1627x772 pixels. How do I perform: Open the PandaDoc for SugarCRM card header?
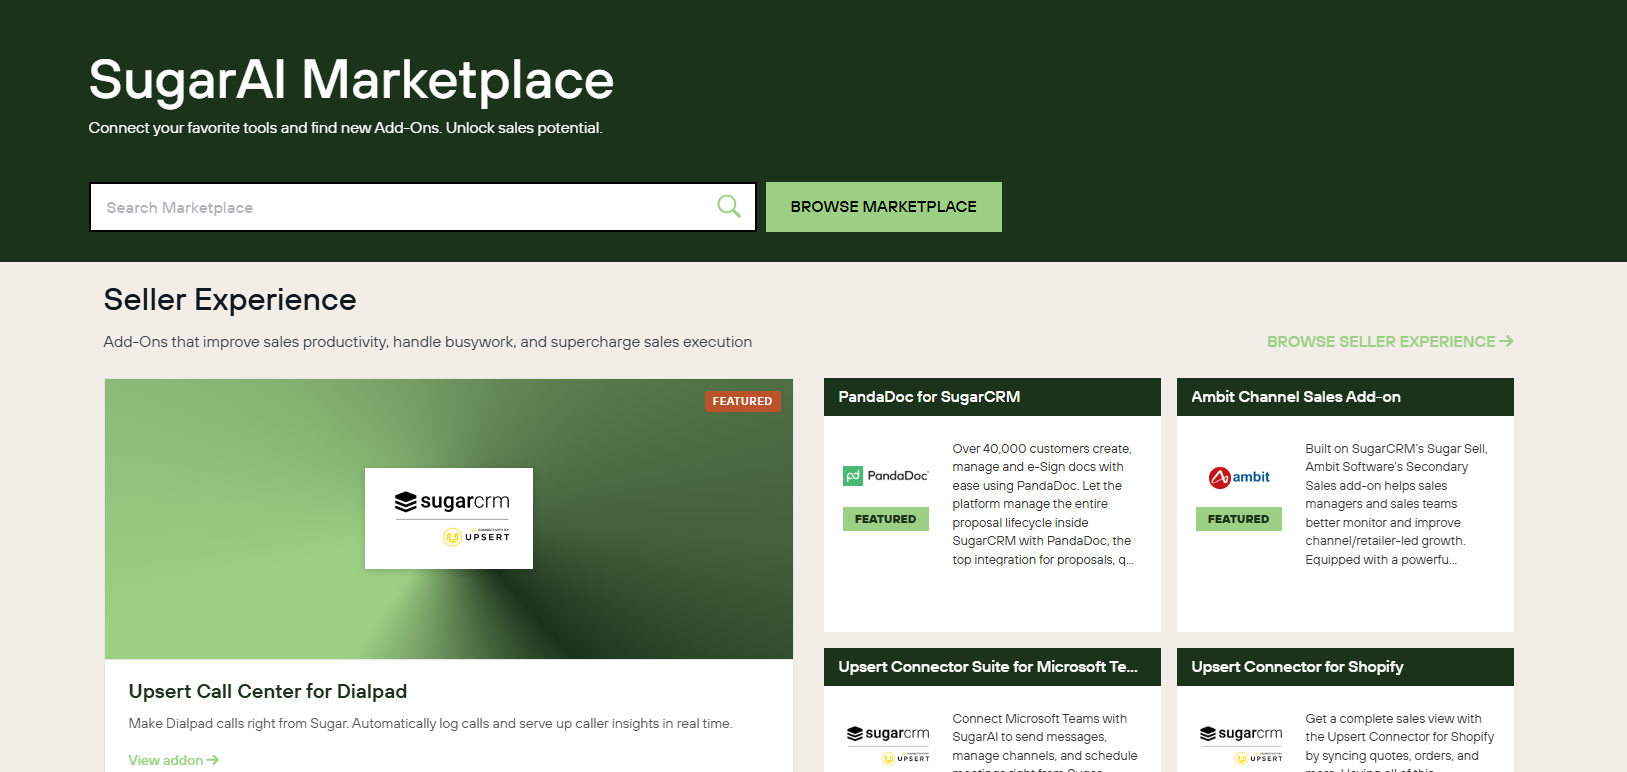[x=992, y=397]
